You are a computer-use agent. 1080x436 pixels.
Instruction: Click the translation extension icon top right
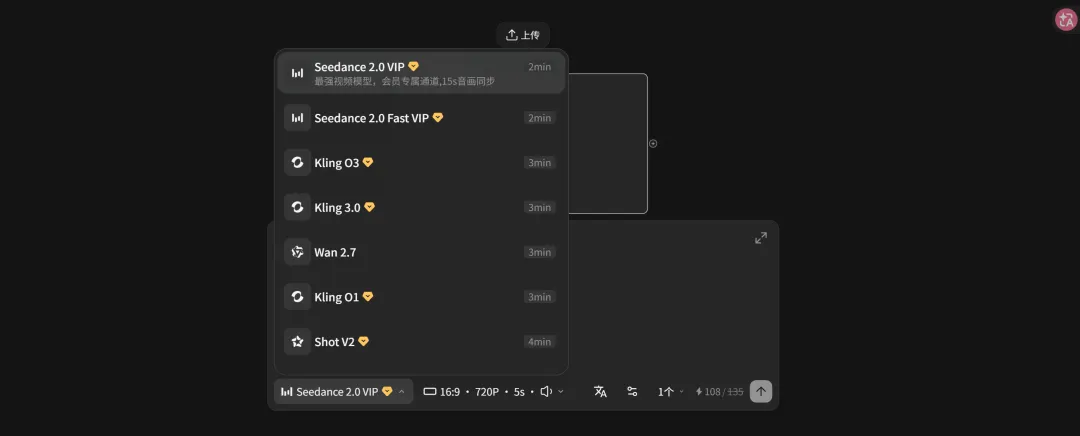1066,19
